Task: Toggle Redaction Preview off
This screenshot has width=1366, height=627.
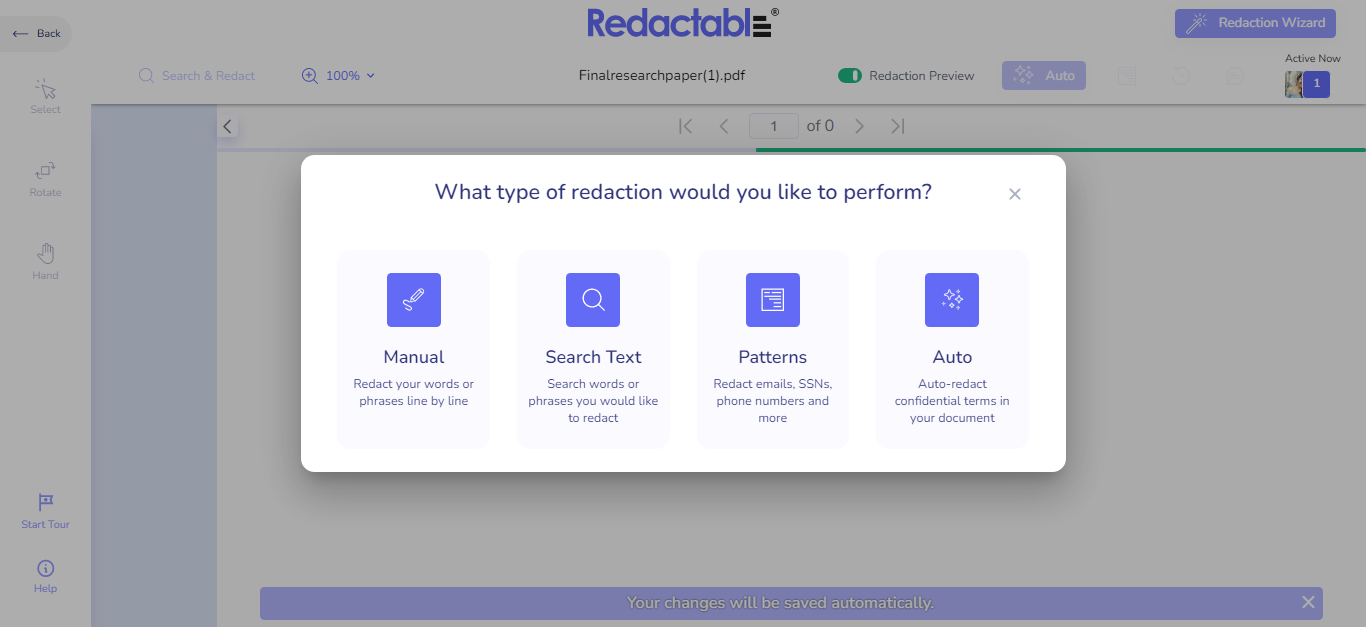Action: pyautogui.click(x=851, y=75)
